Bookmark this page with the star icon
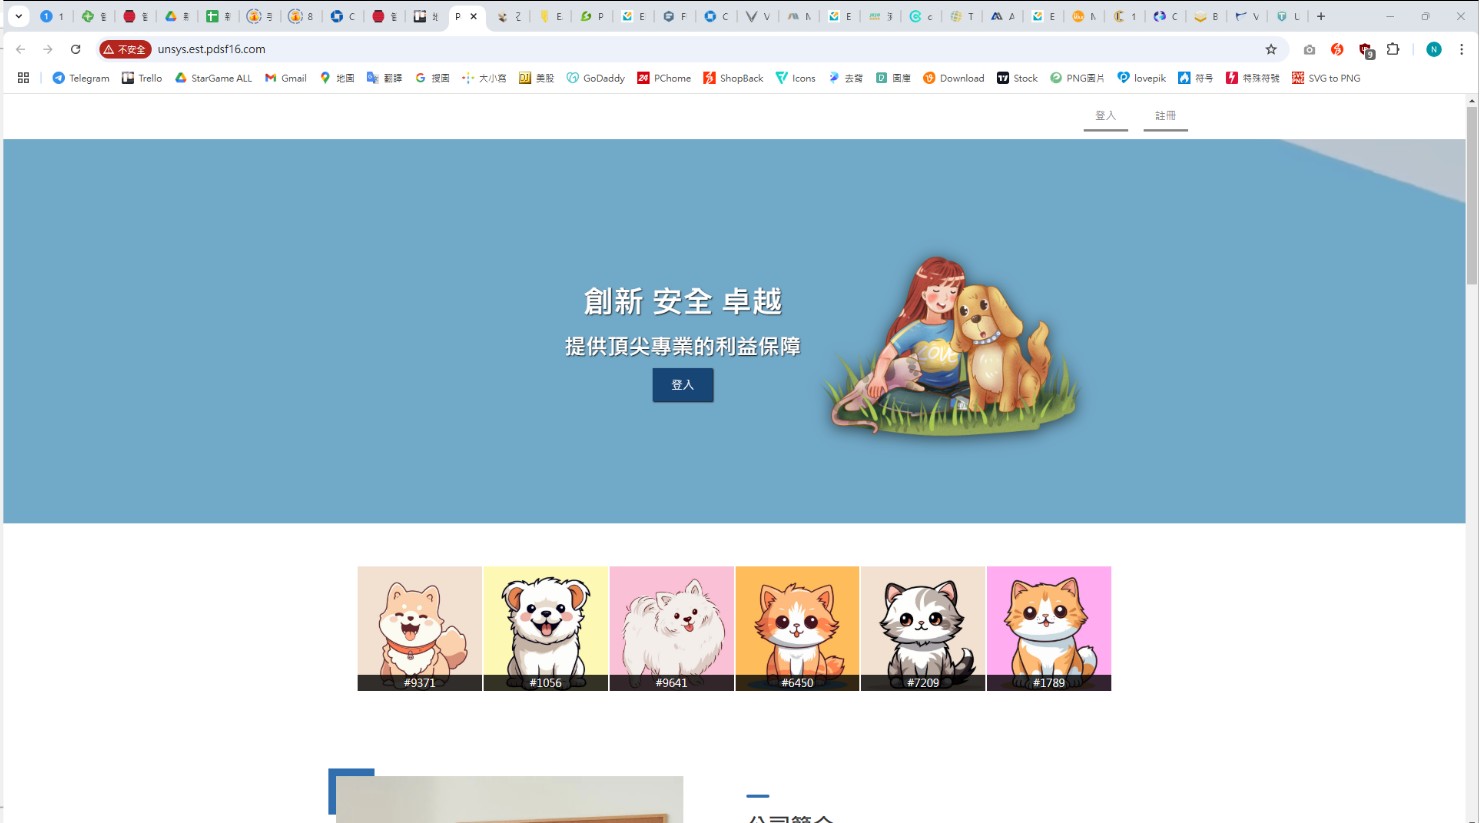The width and height of the screenshot is (1481, 823). [1271, 49]
